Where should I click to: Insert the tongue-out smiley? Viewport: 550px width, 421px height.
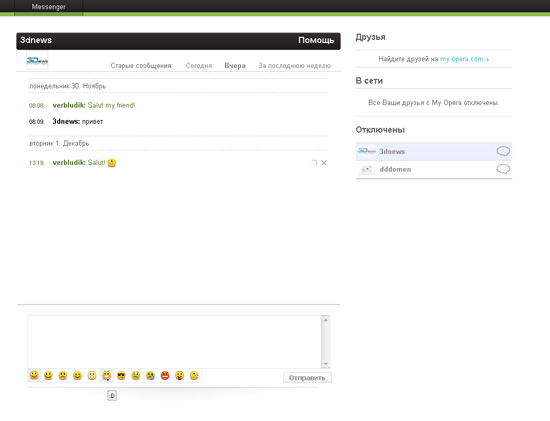(x=180, y=376)
